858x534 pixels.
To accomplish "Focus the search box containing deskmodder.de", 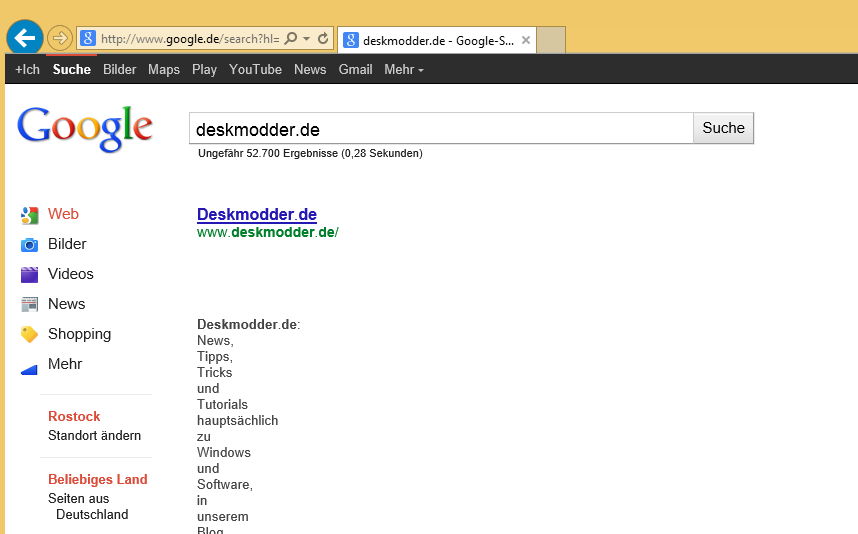I will [441, 129].
